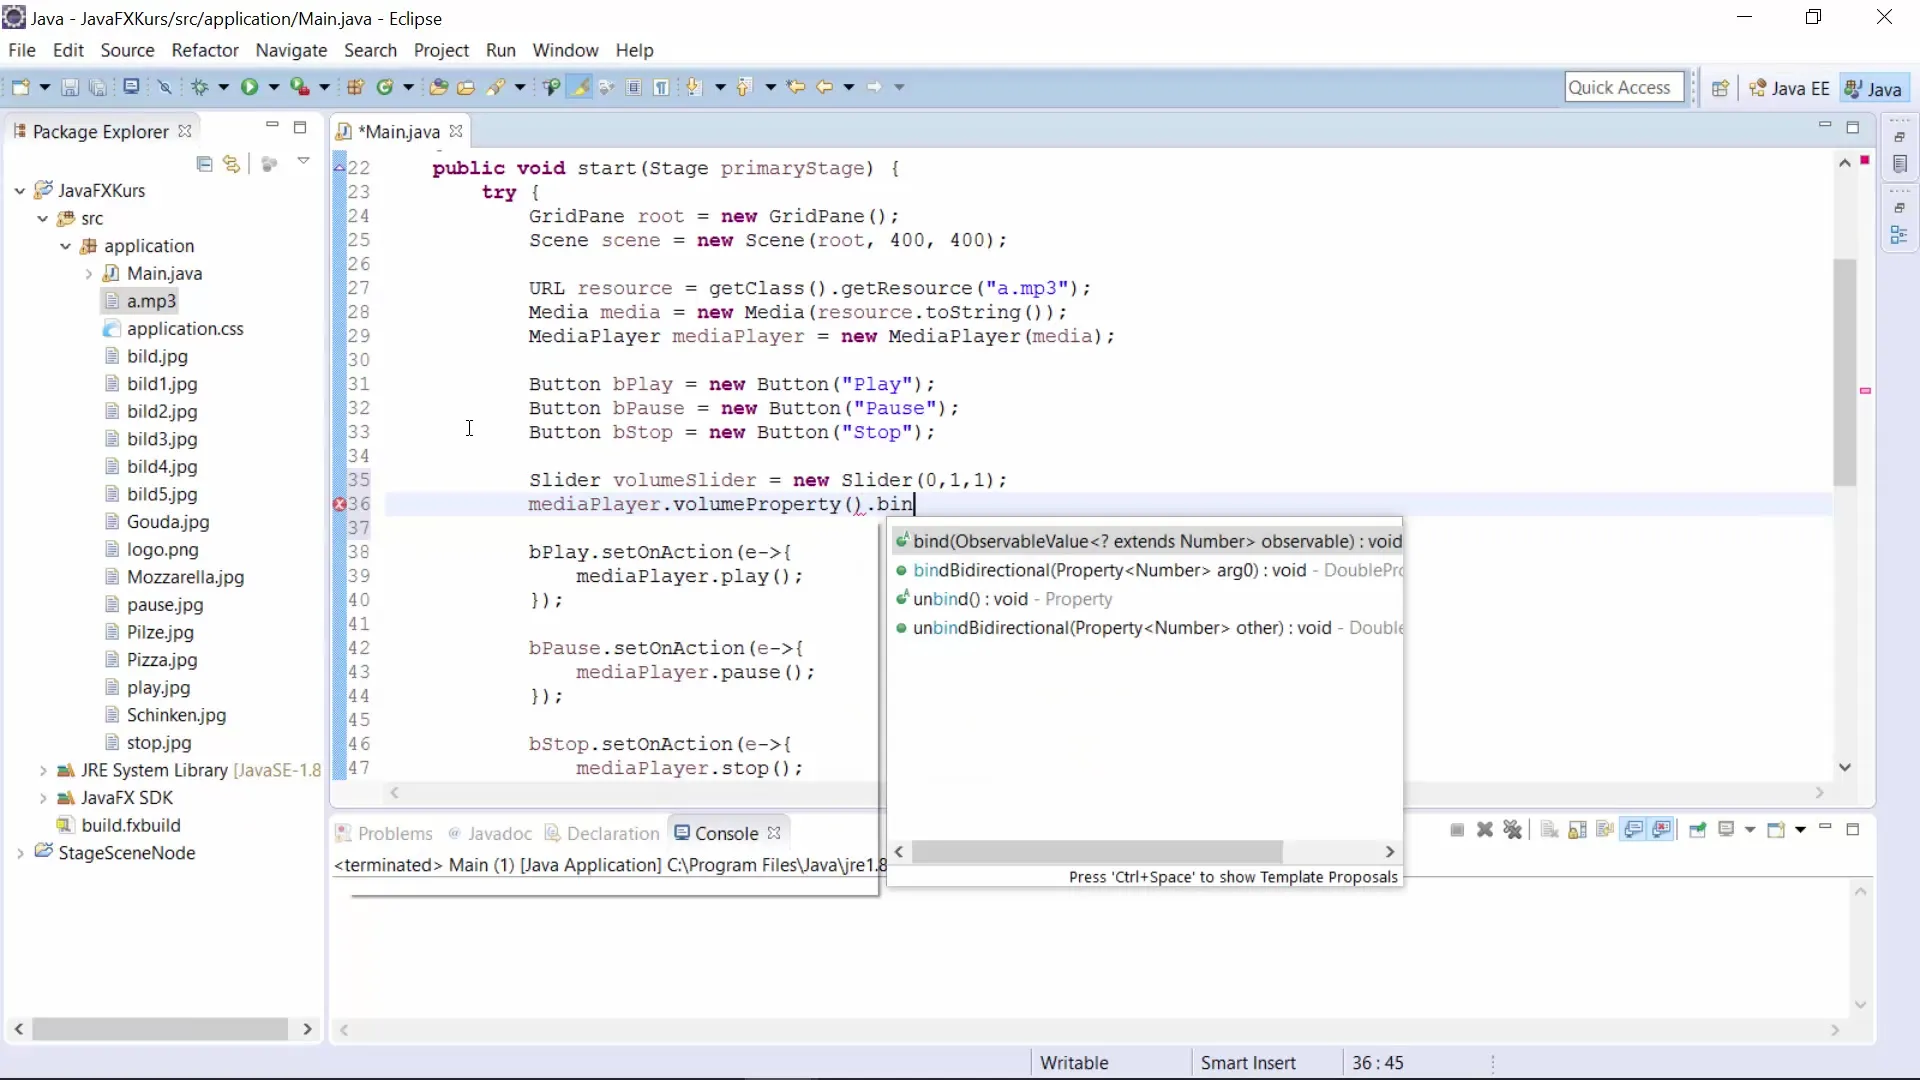This screenshot has height=1080, width=1920.
Task: Select the *Main.java editor tab
Action: click(399, 131)
